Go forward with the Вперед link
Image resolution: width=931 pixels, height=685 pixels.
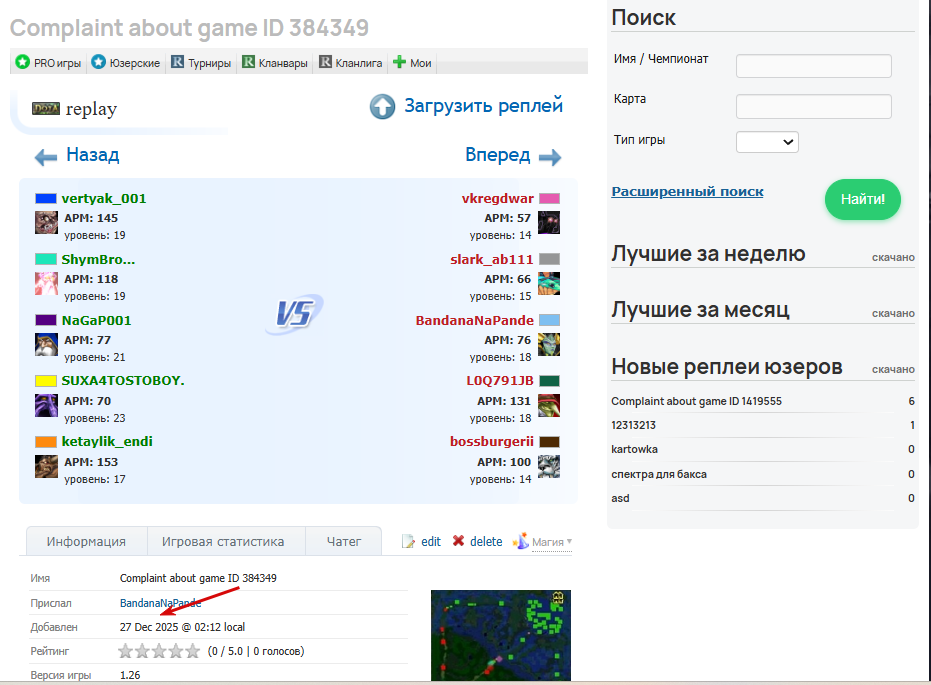point(498,155)
